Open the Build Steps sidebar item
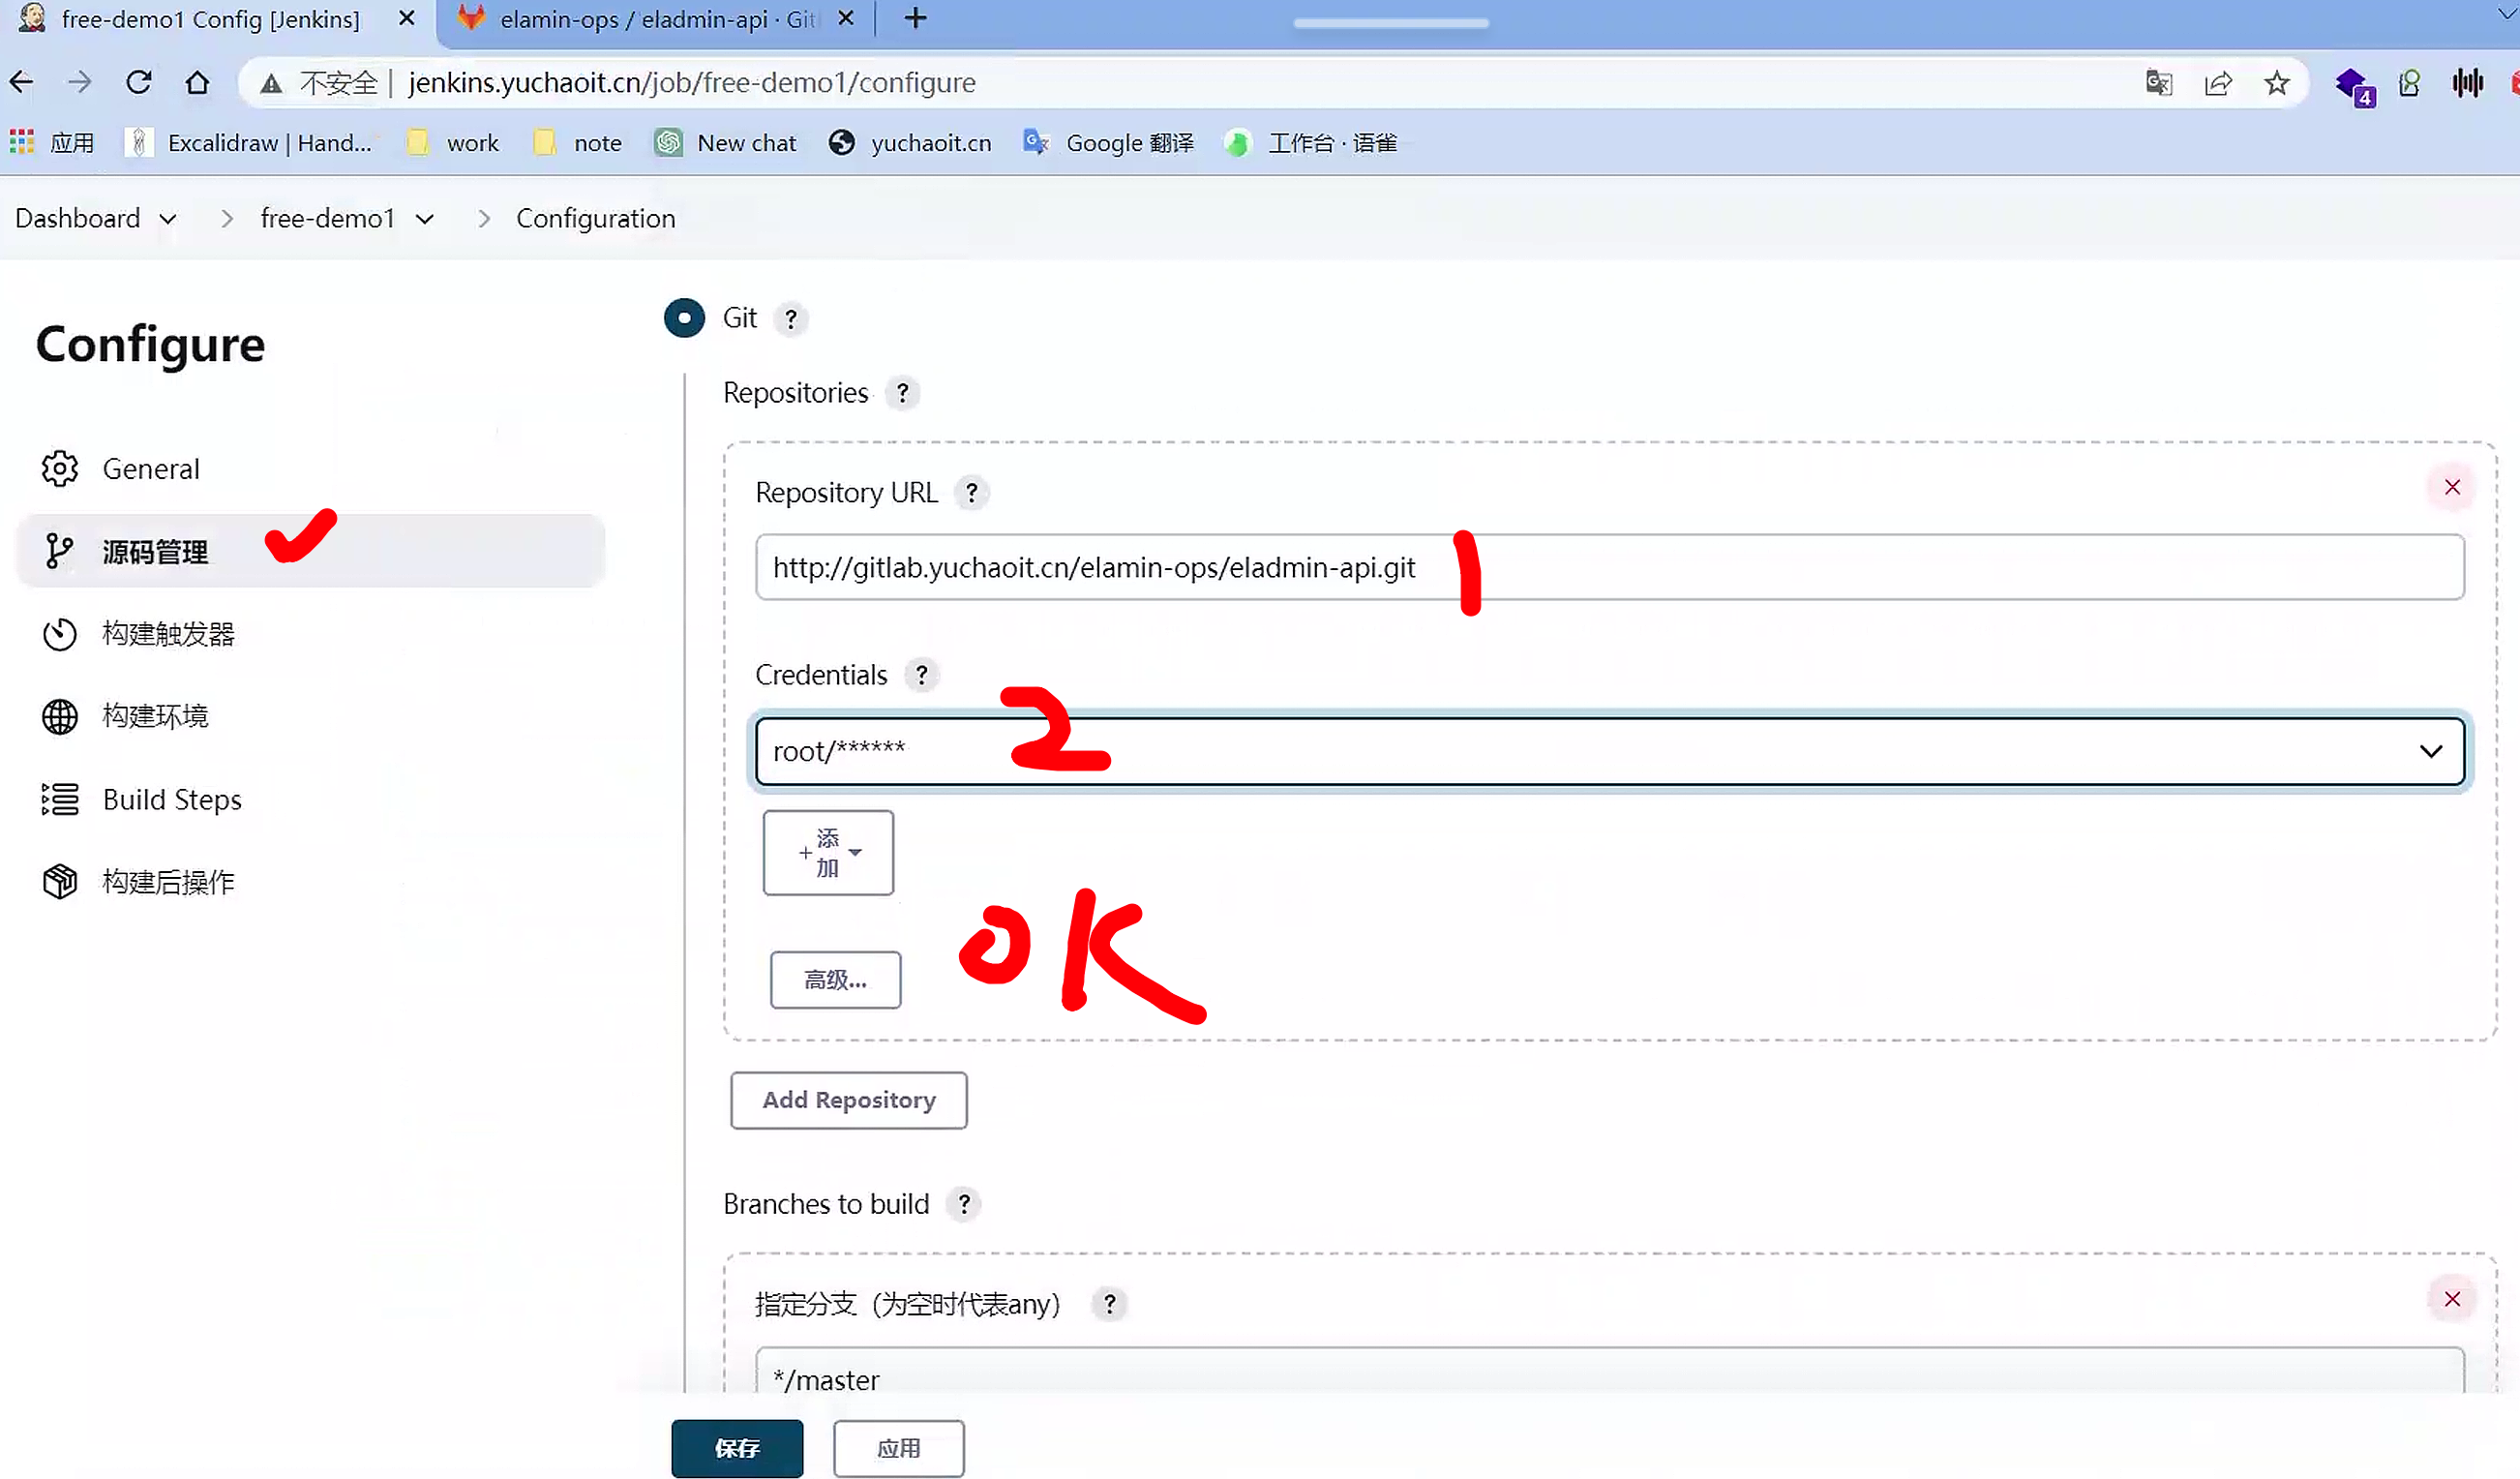The image size is (2520, 1479). [x=172, y=799]
